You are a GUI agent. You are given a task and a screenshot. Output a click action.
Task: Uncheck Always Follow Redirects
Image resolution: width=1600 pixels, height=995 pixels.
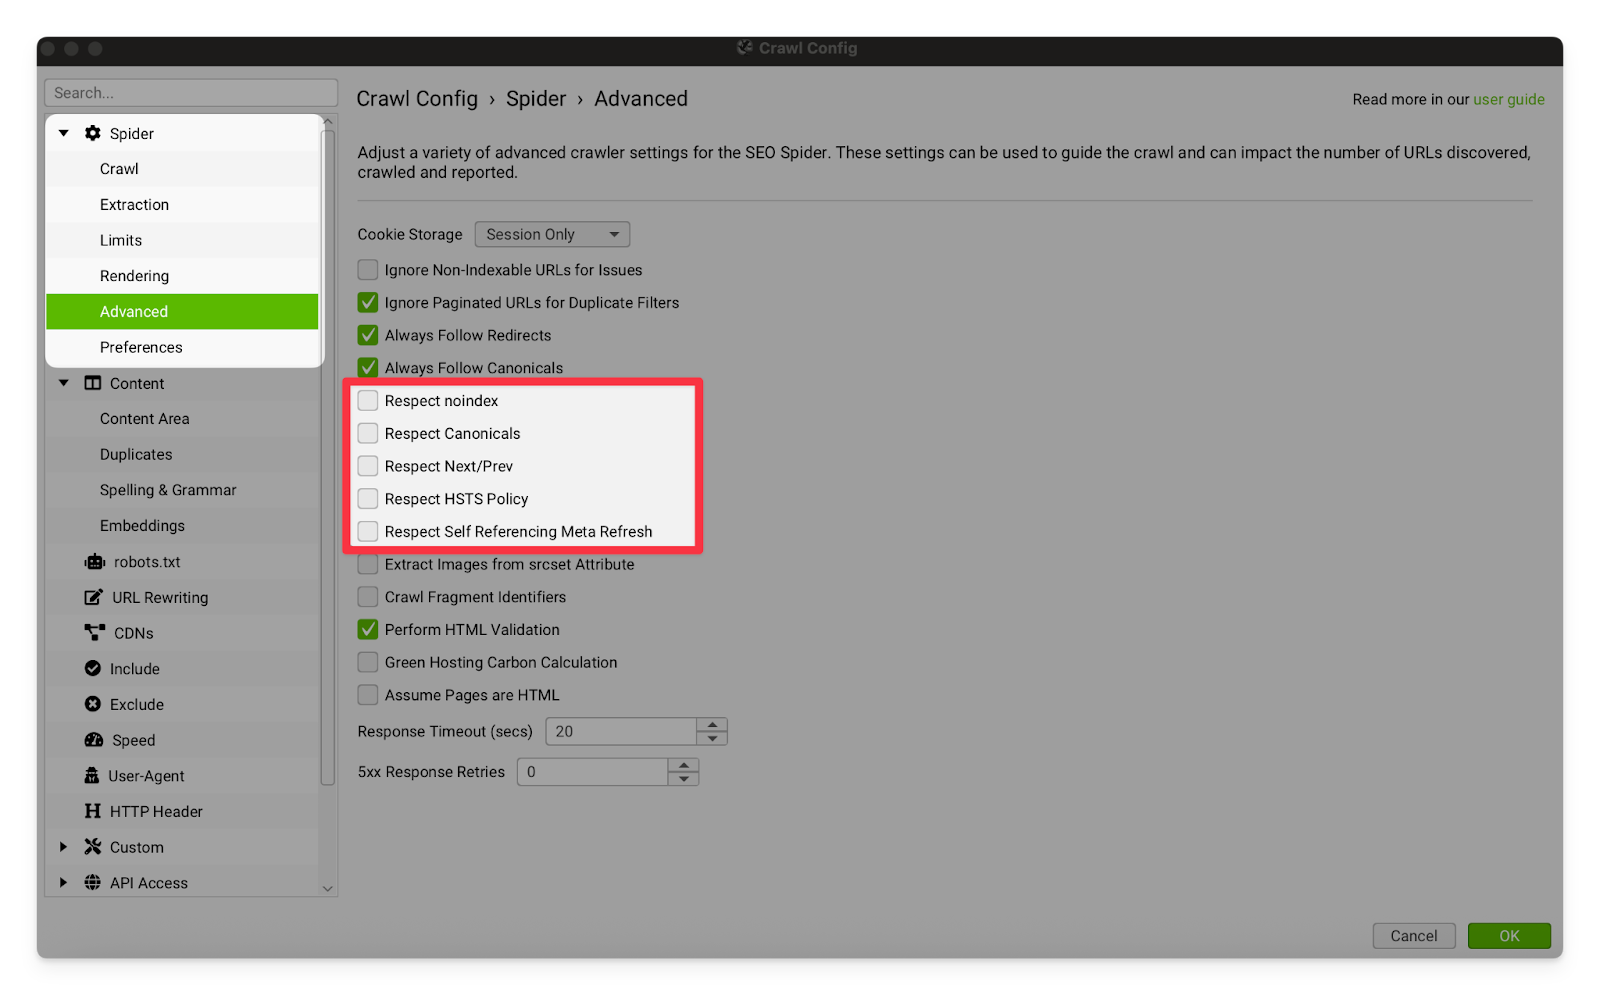368,335
